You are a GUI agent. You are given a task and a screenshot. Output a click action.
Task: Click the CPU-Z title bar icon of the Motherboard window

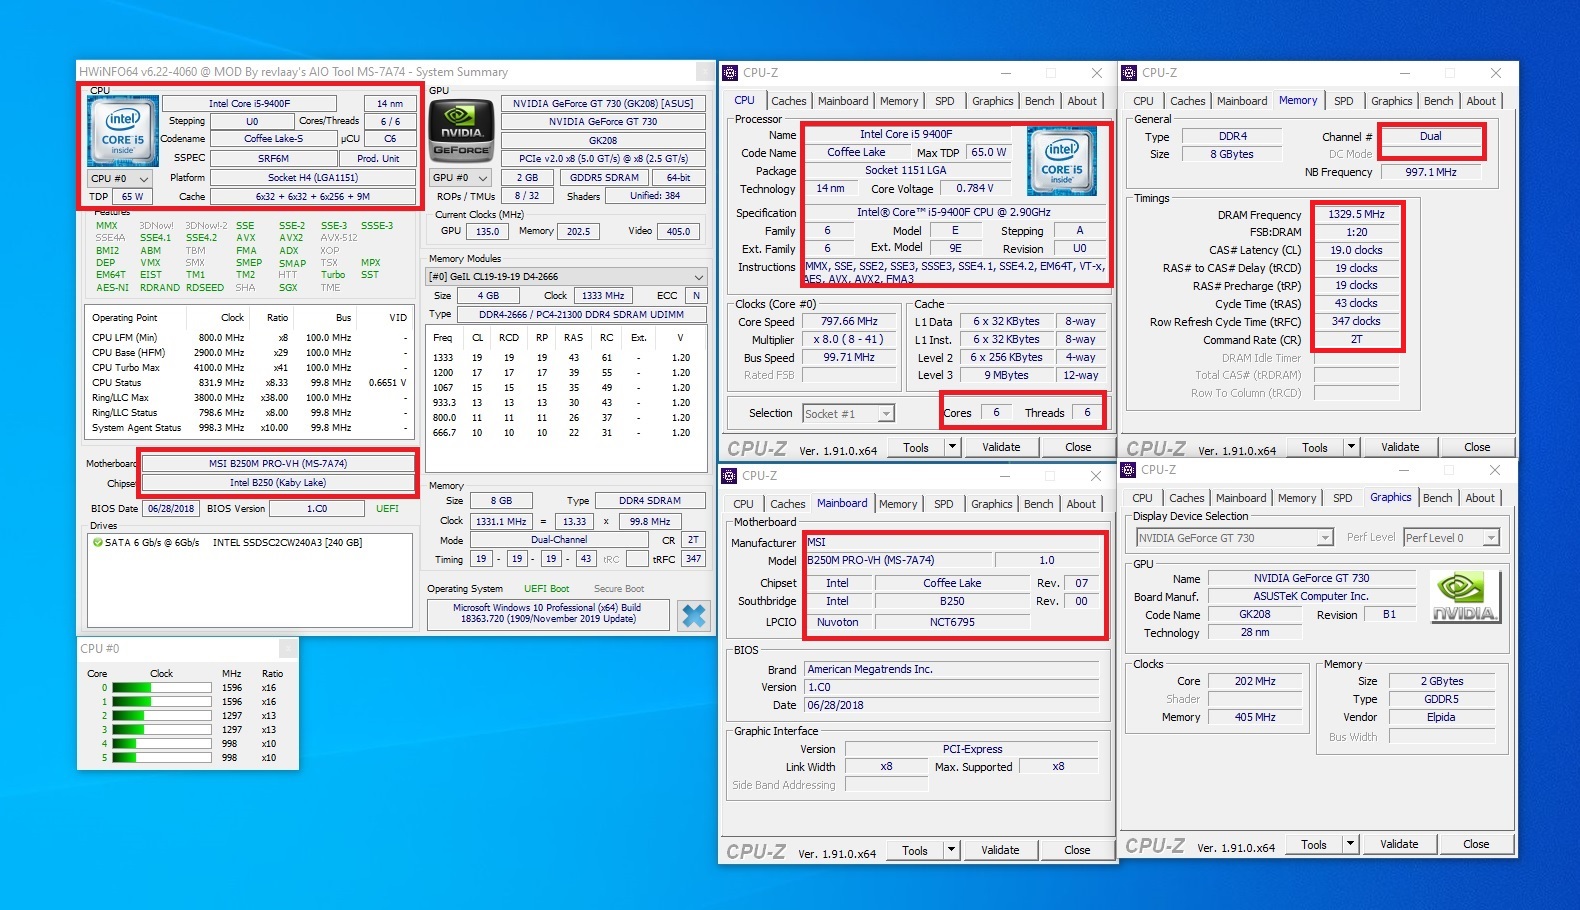tap(730, 476)
